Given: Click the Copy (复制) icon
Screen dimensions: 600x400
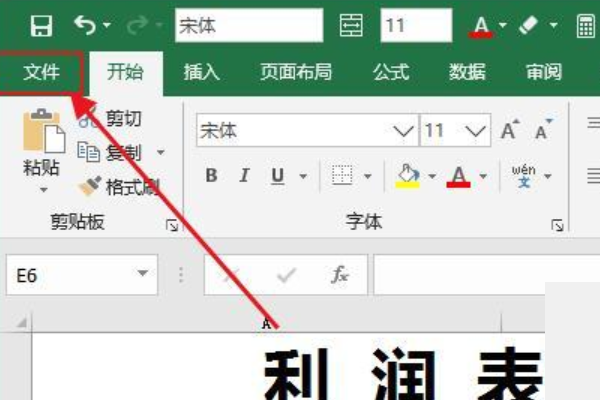Looking at the screenshot, I should click(x=88, y=152).
